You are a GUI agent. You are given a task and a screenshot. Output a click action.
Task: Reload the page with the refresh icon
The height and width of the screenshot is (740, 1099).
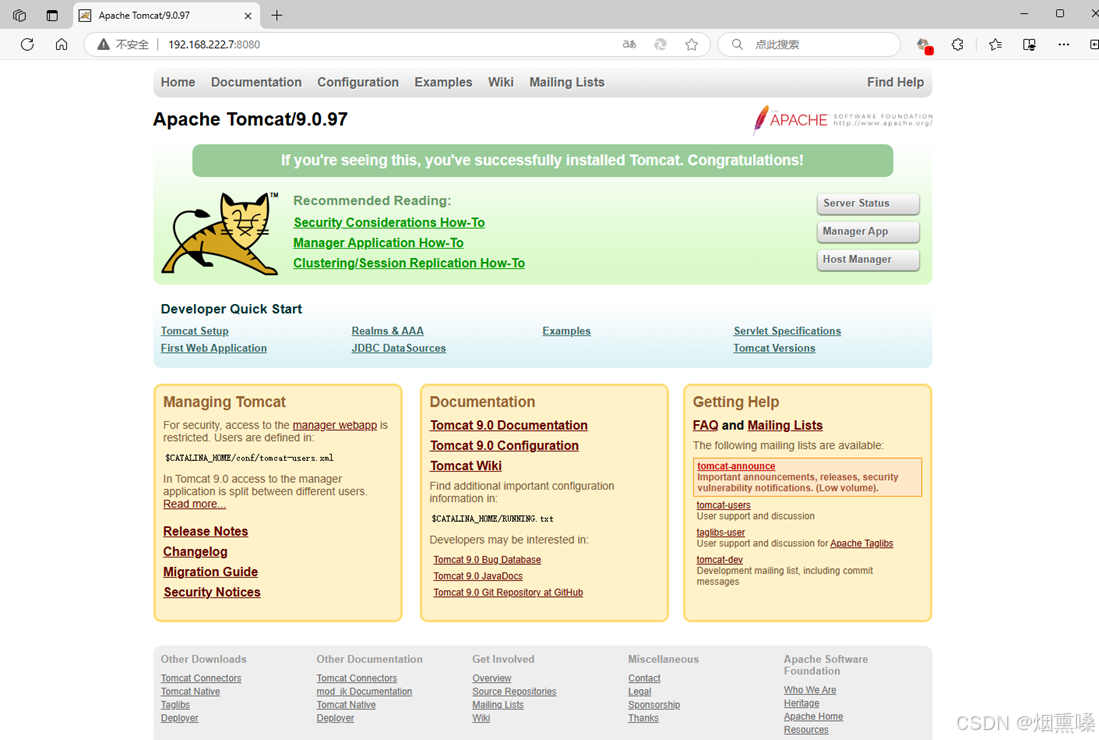[27, 44]
